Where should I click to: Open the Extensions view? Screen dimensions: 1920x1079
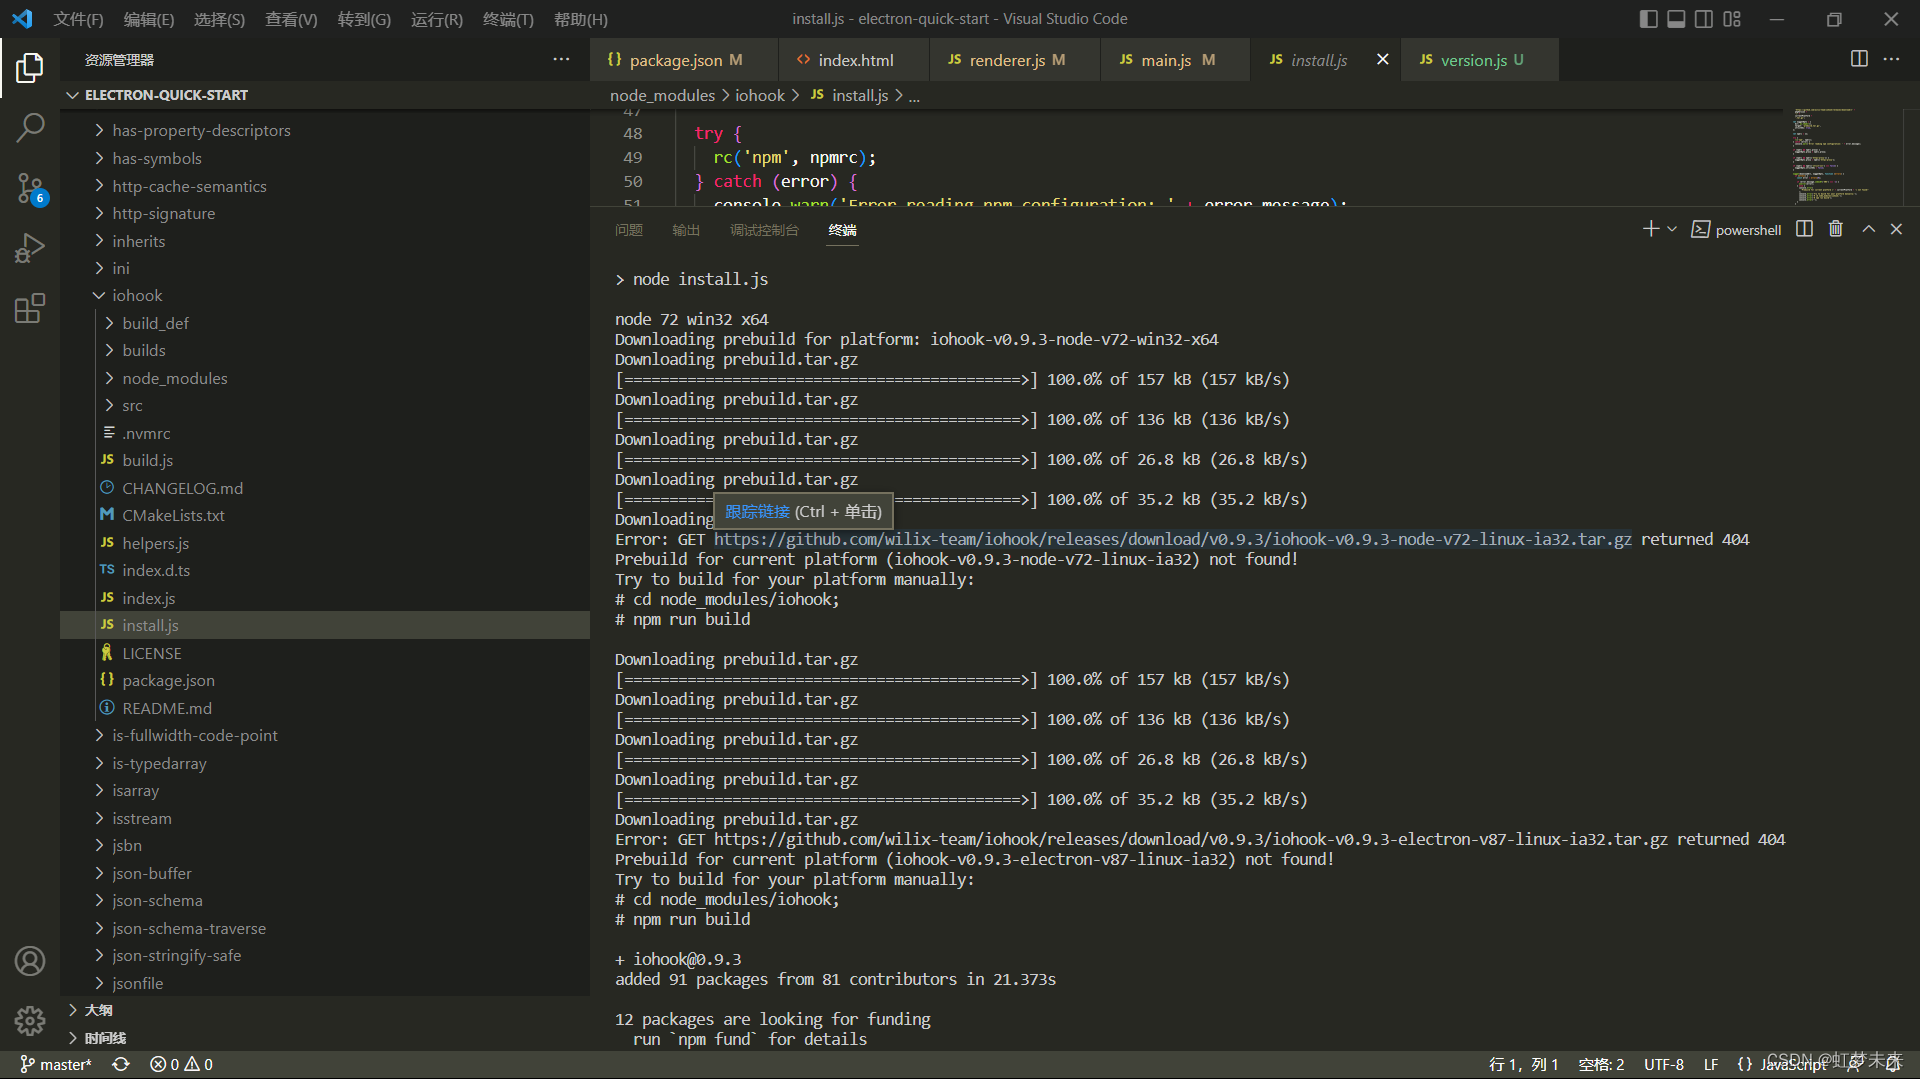tap(30, 308)
